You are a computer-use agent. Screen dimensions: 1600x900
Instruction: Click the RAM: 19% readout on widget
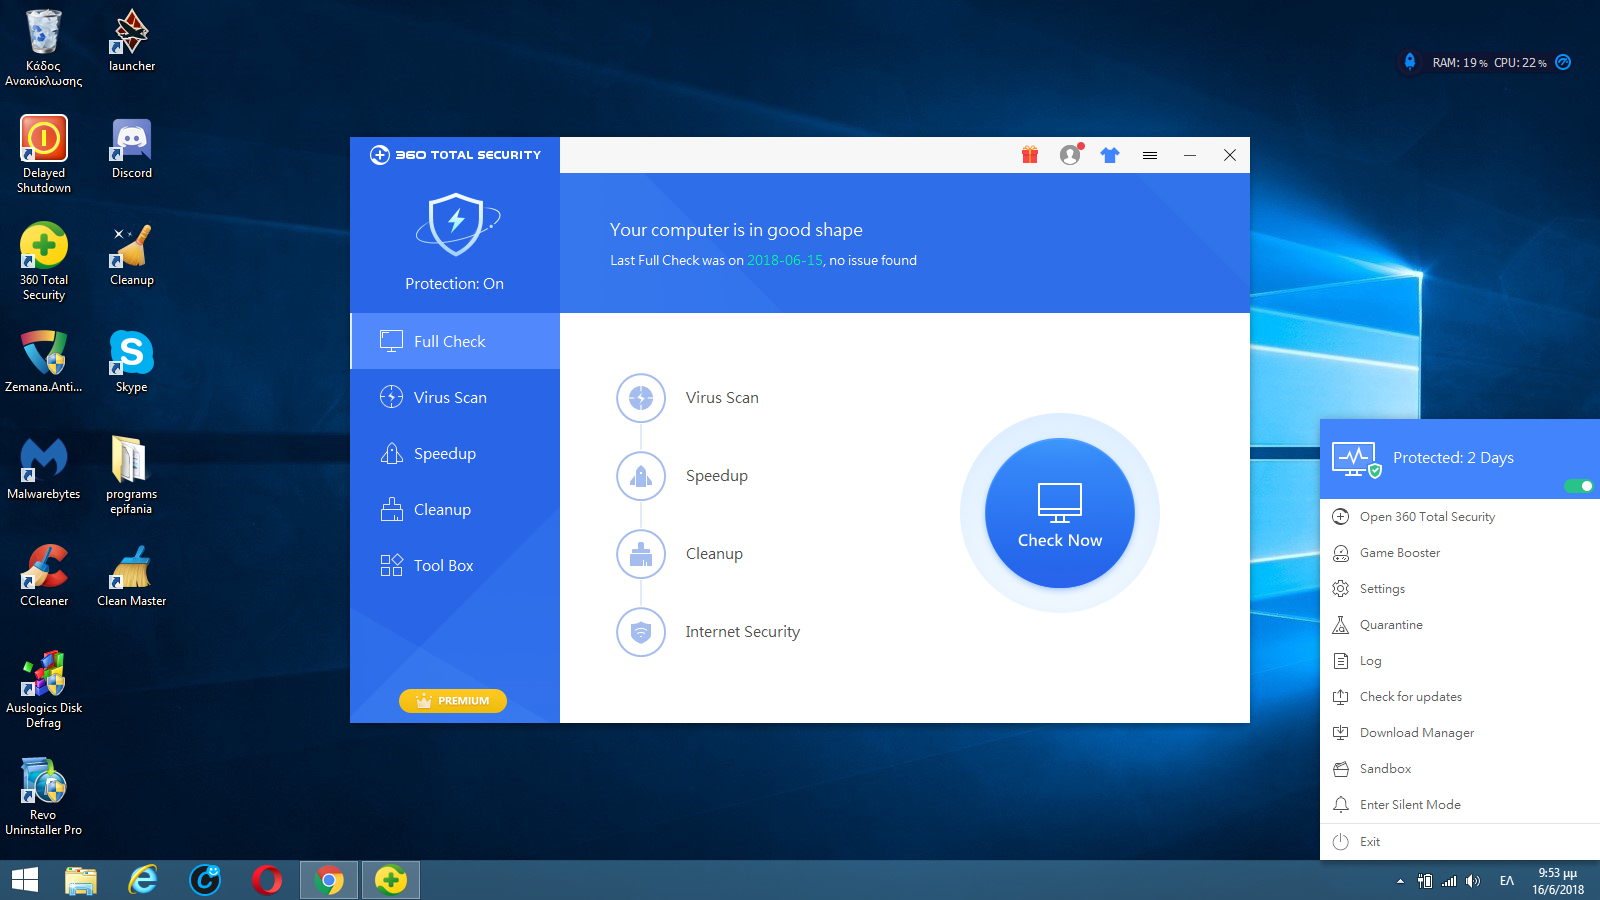1460,63
